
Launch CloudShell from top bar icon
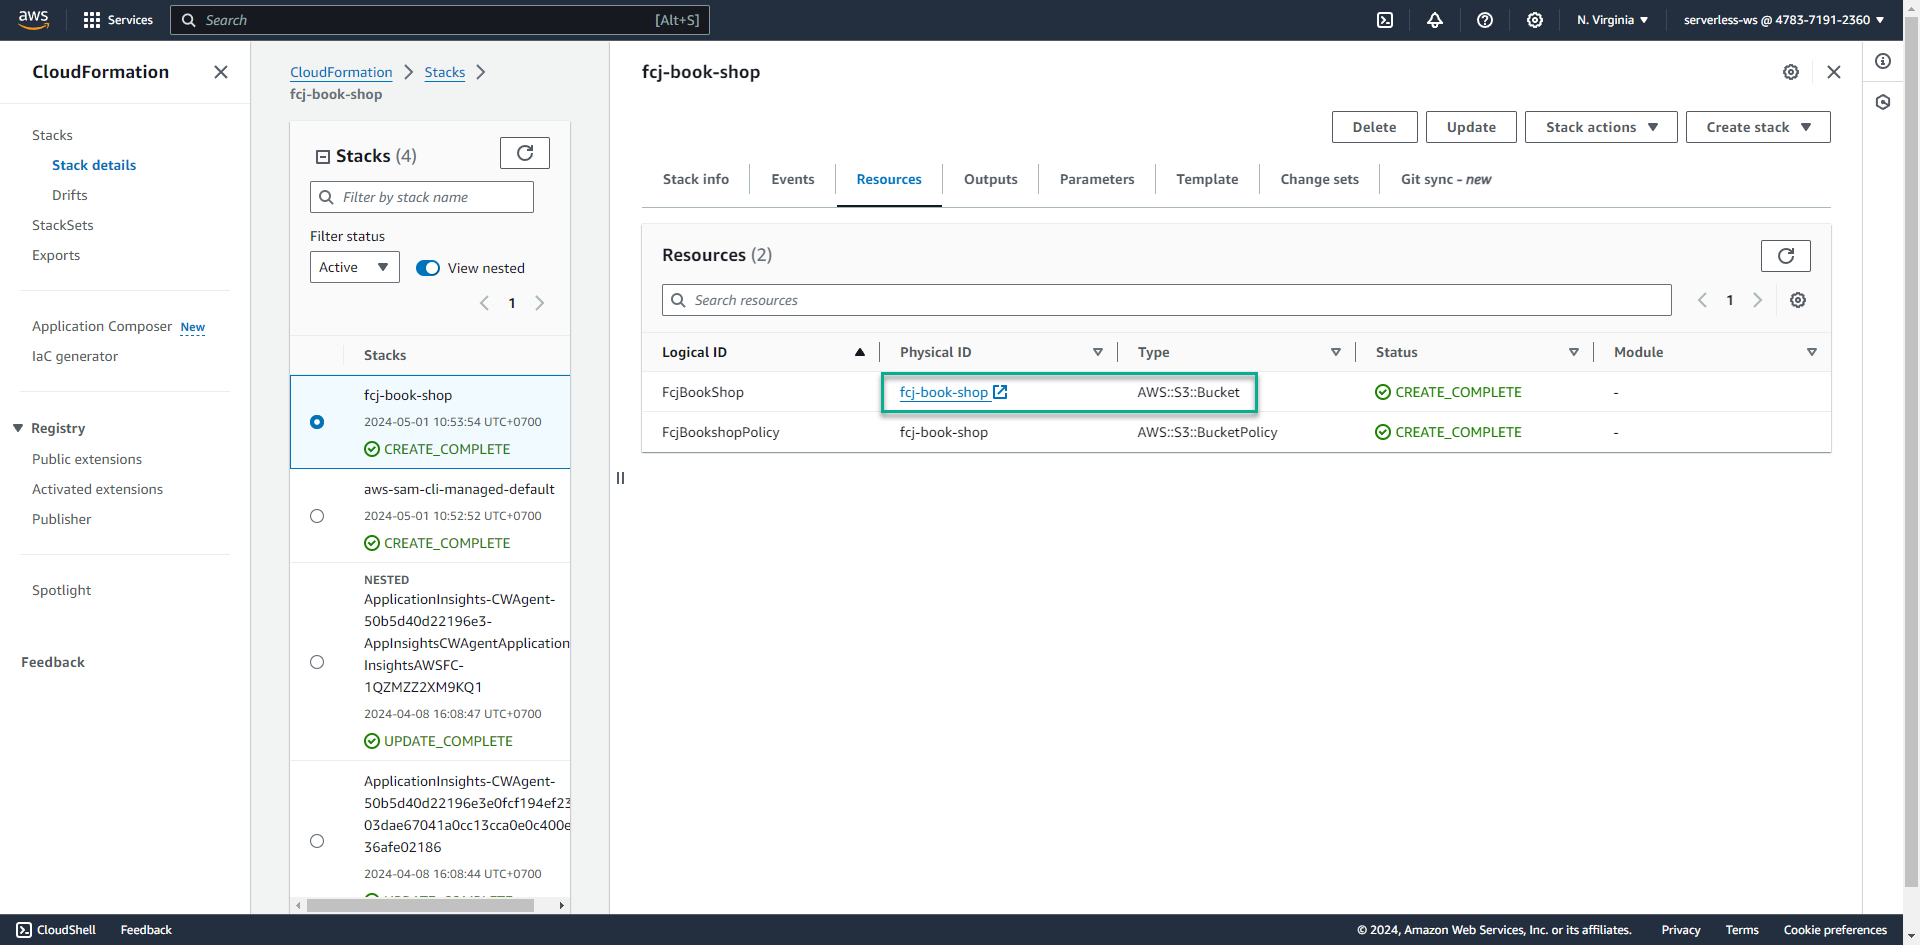click(x=1385, y=20)
